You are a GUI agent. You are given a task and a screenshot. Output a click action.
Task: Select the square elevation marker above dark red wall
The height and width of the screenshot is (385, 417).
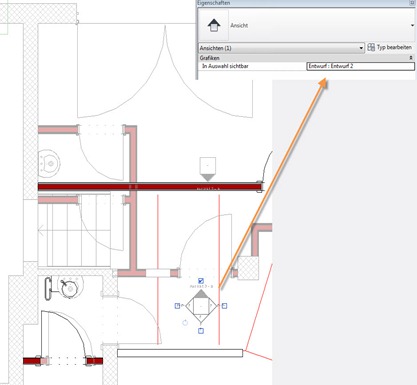click(208, 169)
